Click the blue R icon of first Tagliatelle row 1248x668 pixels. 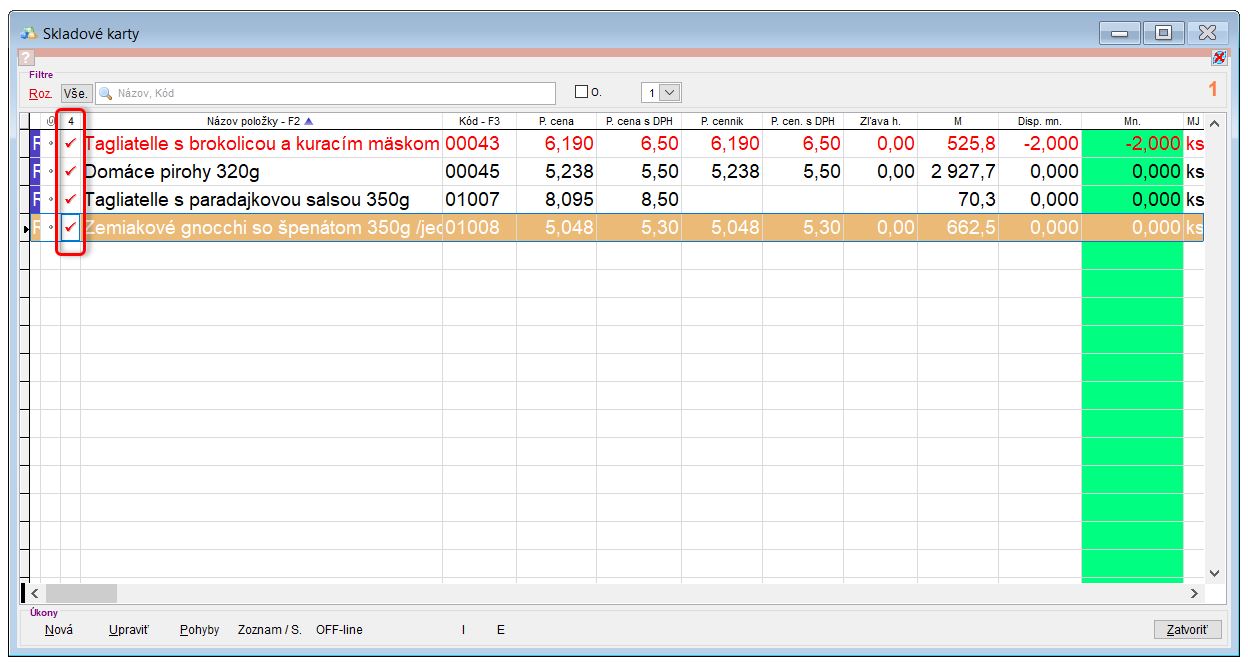pyautogui.click(x=37, y=144)
